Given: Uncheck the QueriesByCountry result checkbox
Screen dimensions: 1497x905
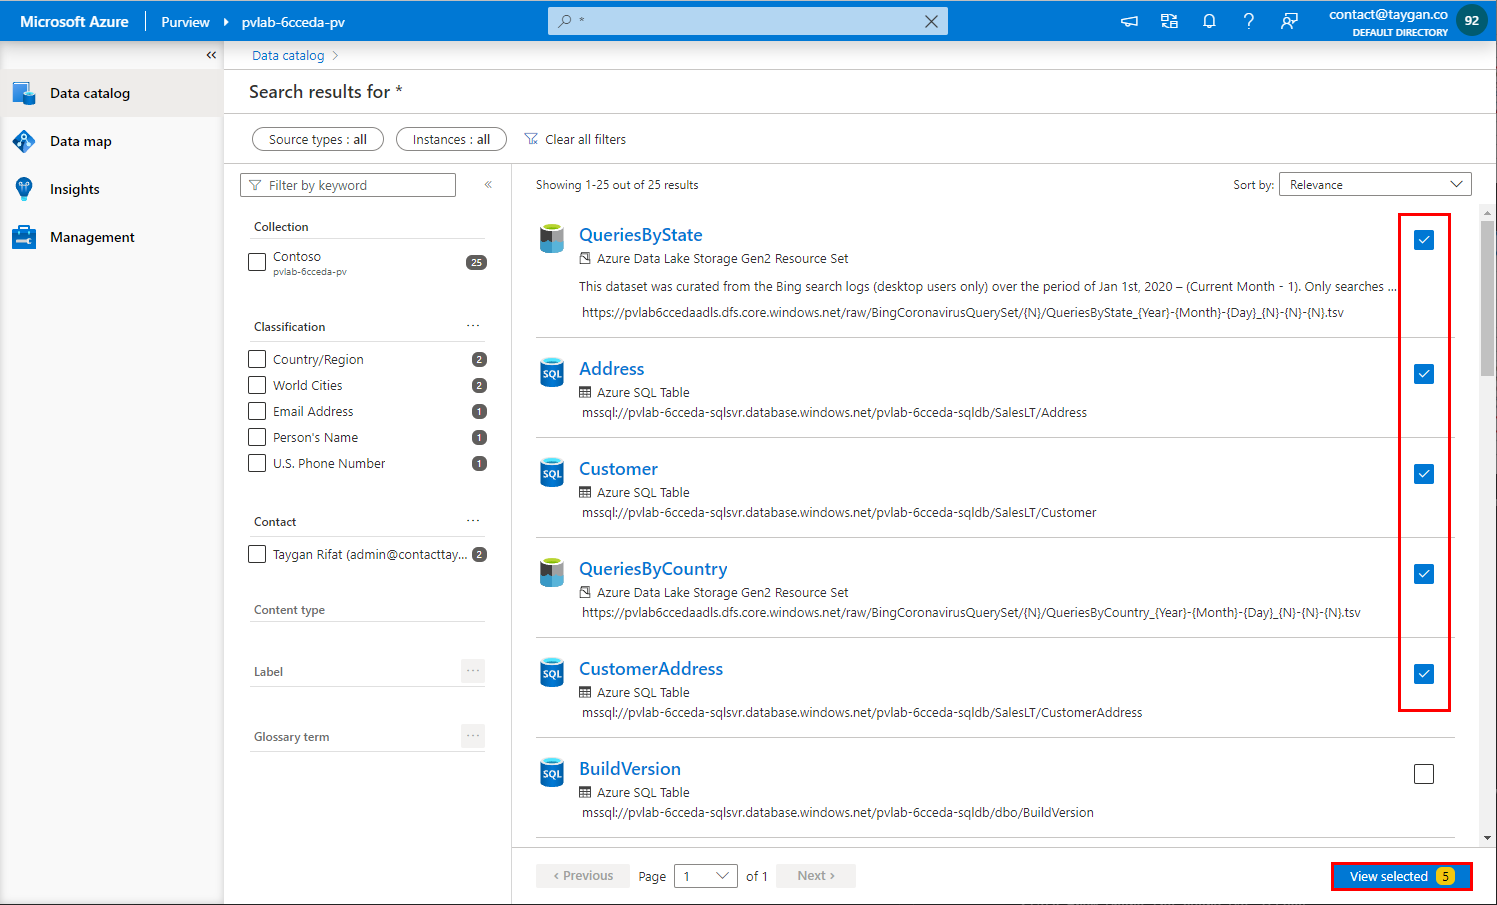Looking at the screenshot, I should pos(1424,574).
